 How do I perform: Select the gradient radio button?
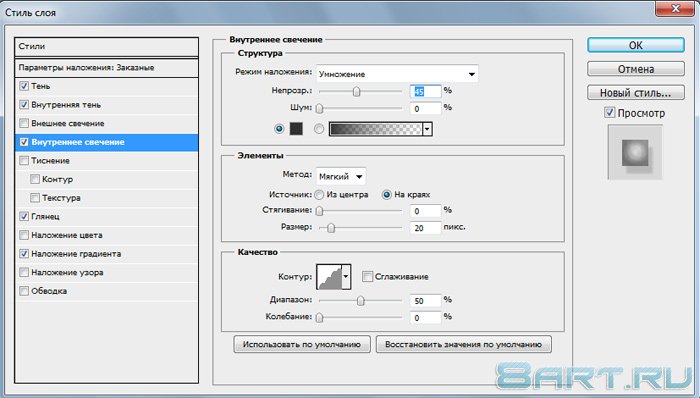click(319, 129)
